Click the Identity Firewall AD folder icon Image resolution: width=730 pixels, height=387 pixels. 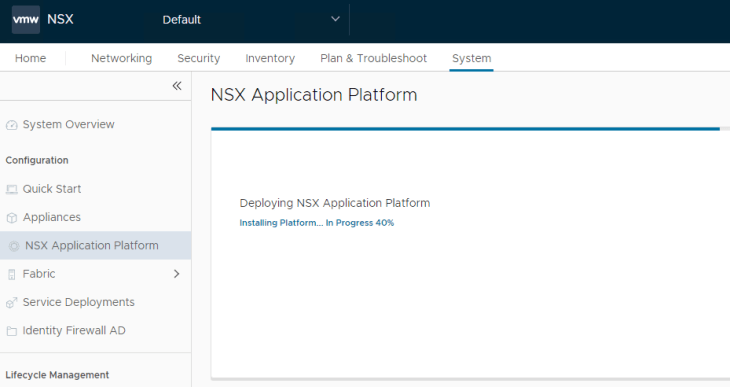[12, 331]
